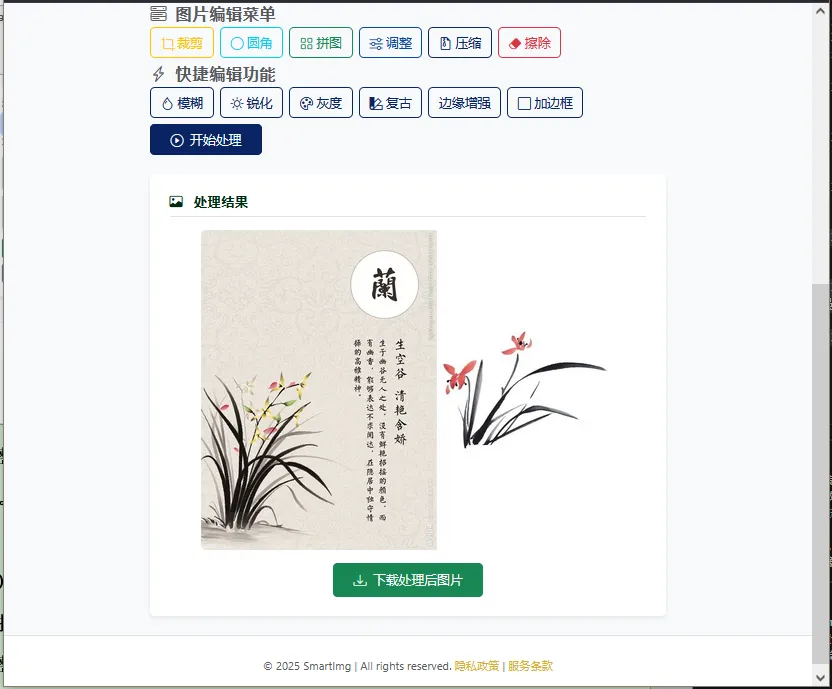Viewport: 832px width, 689px height.
Task: Apply the 复古 vintage filter
Action: click(390, 102)
